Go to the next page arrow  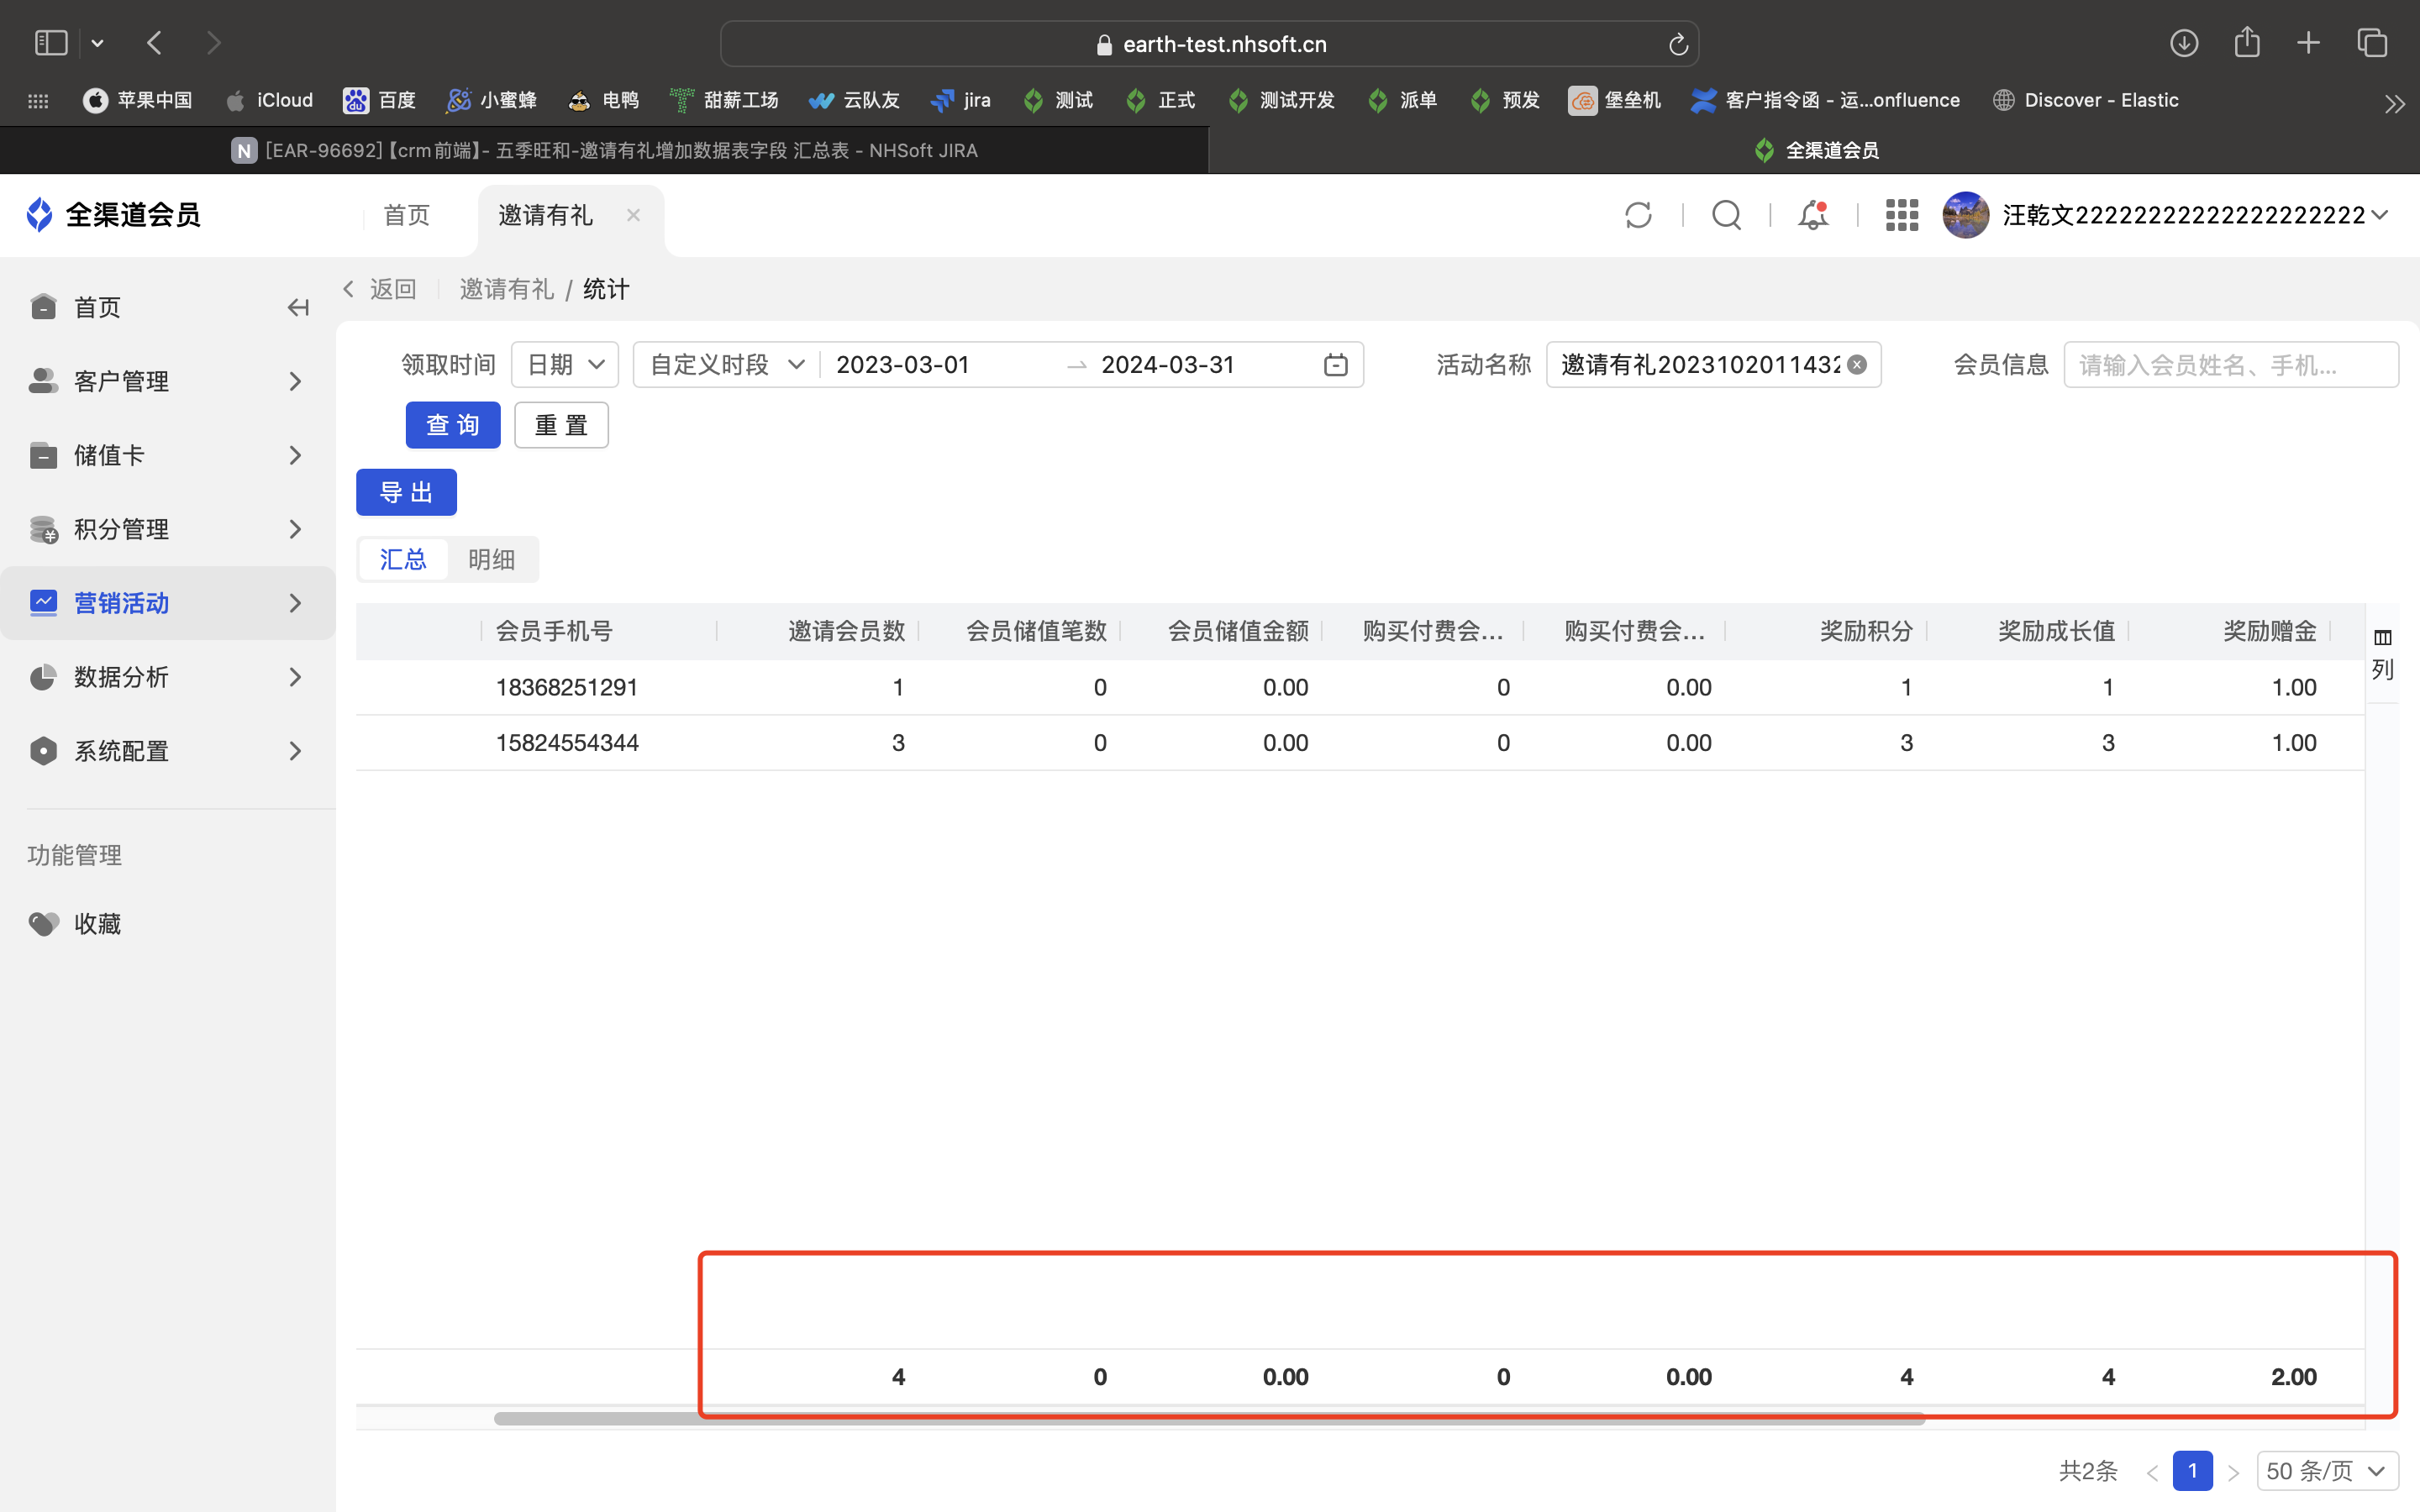(2234, 1472)
